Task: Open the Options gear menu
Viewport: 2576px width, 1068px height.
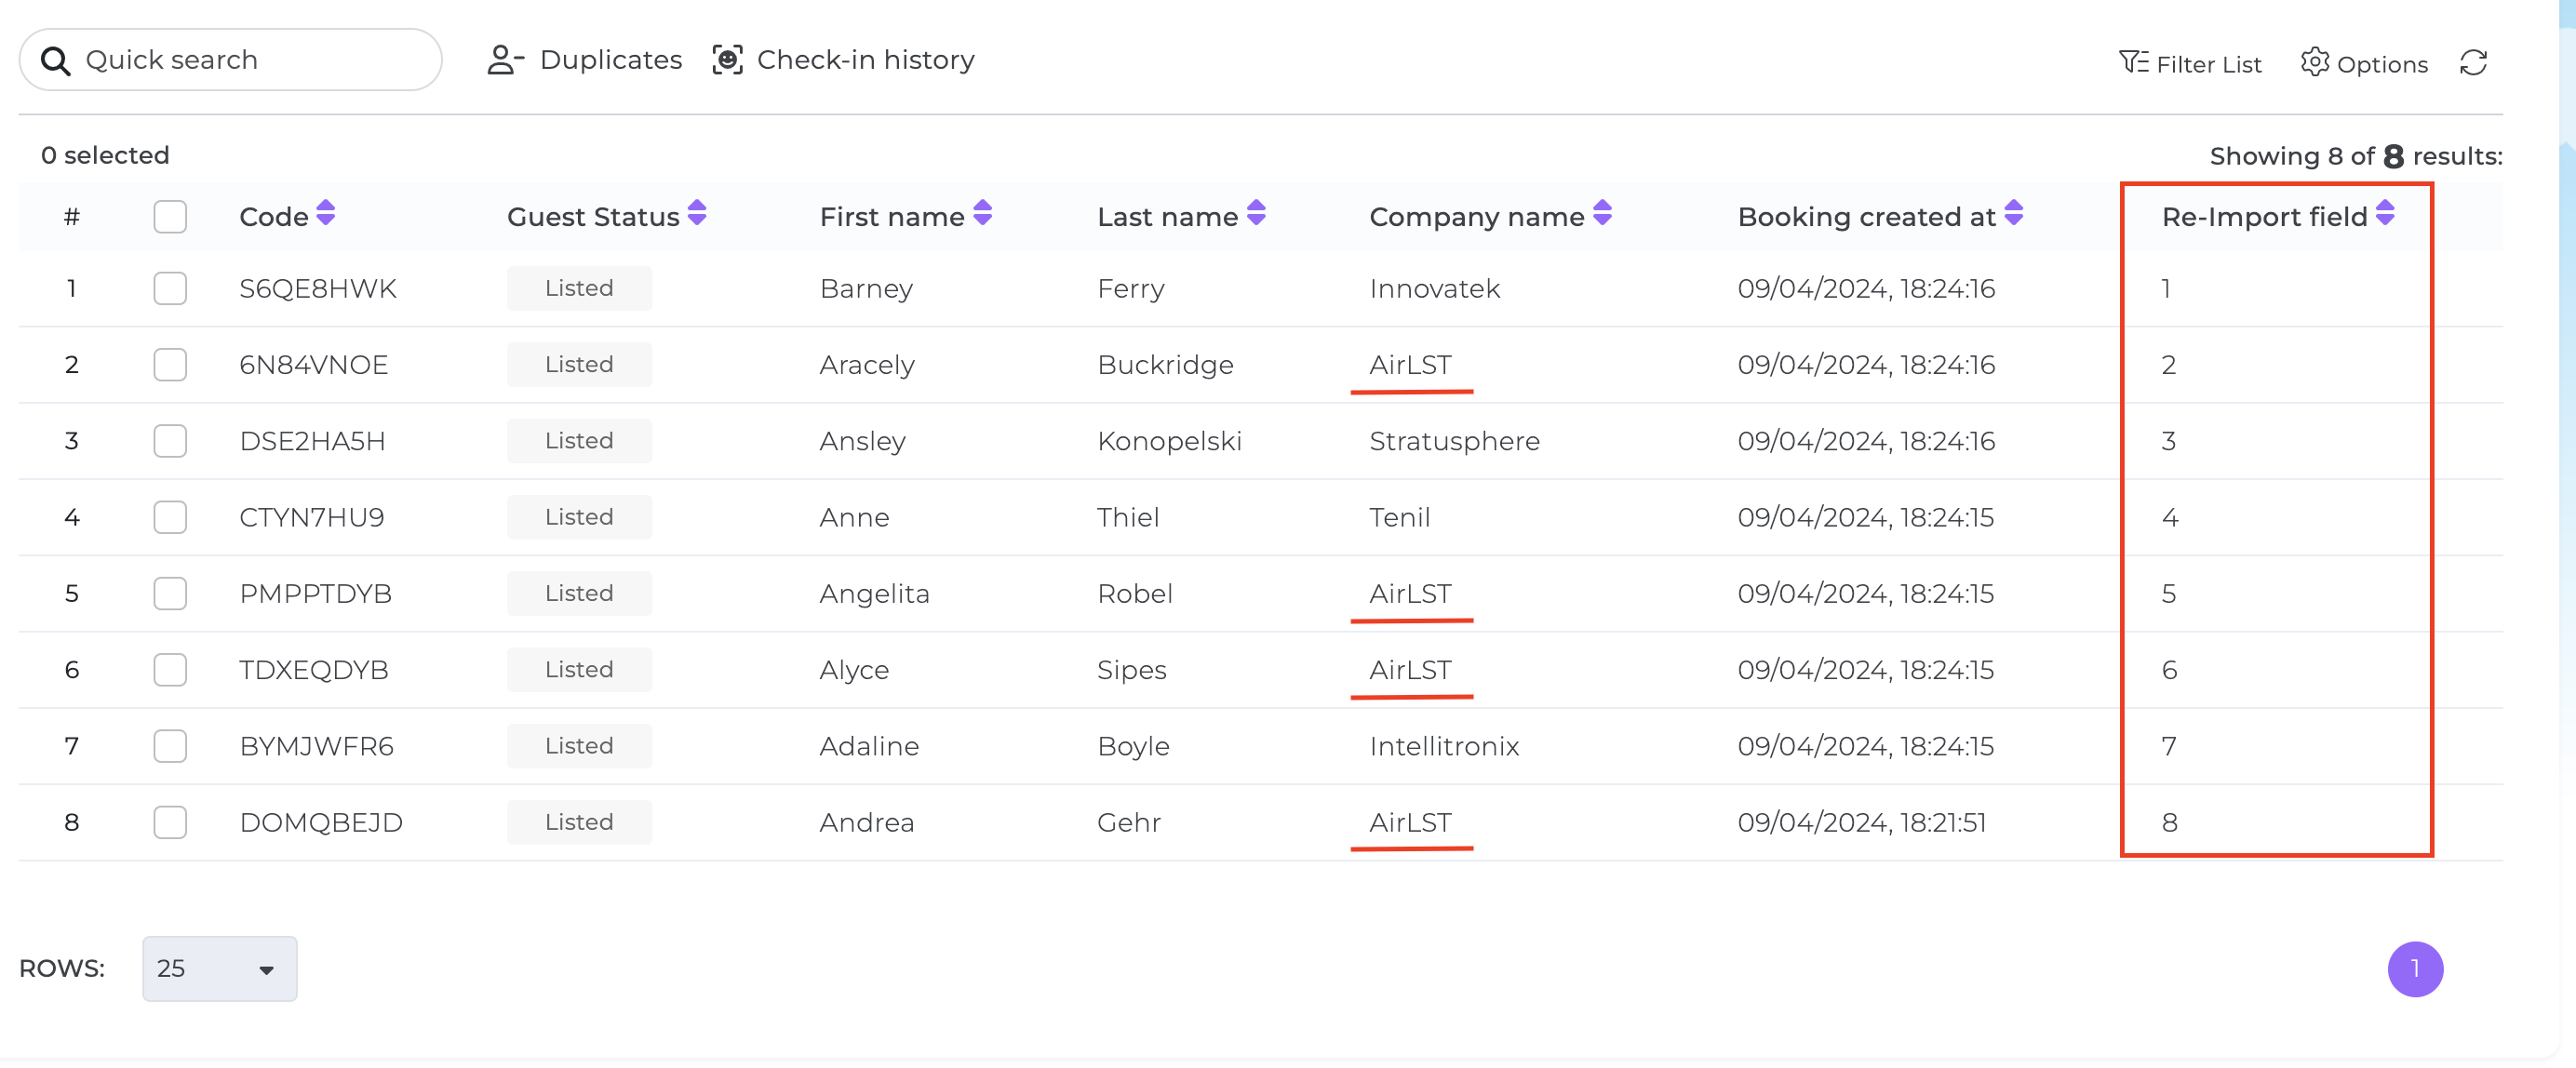Action: point(2363,63)
